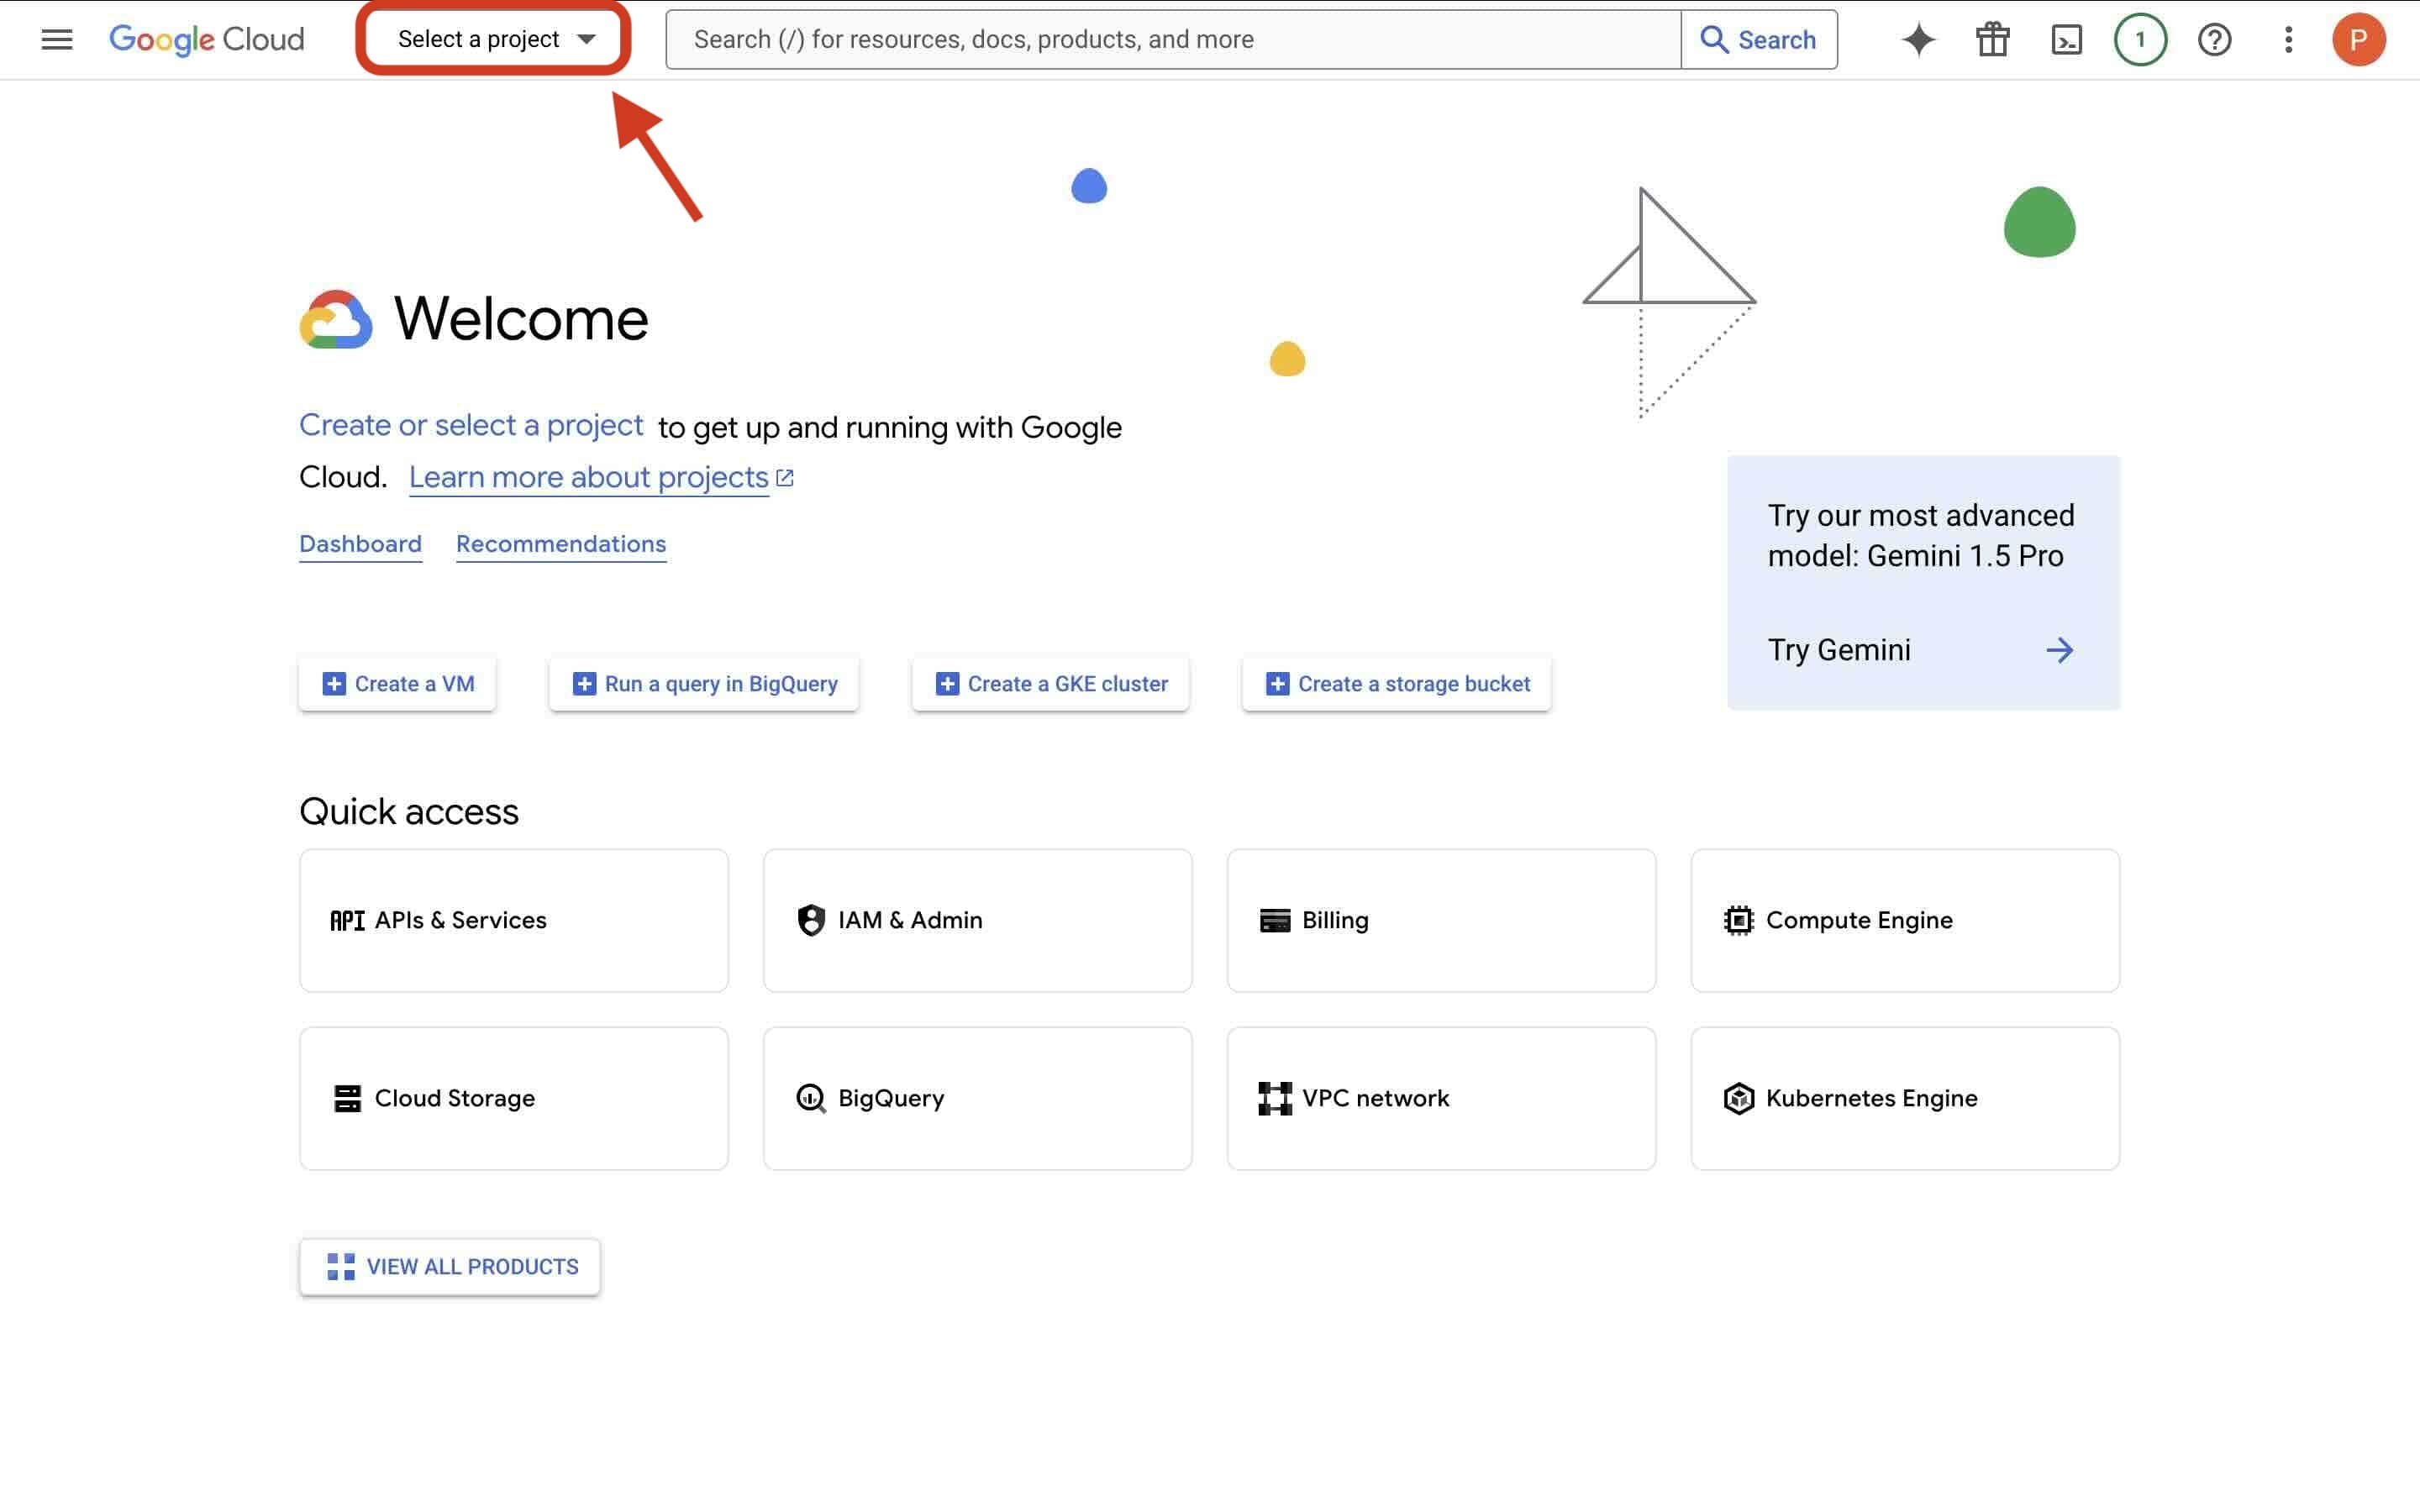Viewport: 2420px width, 1512px height.
Task: Open the navigation hamburger menu
Action: 57,39
